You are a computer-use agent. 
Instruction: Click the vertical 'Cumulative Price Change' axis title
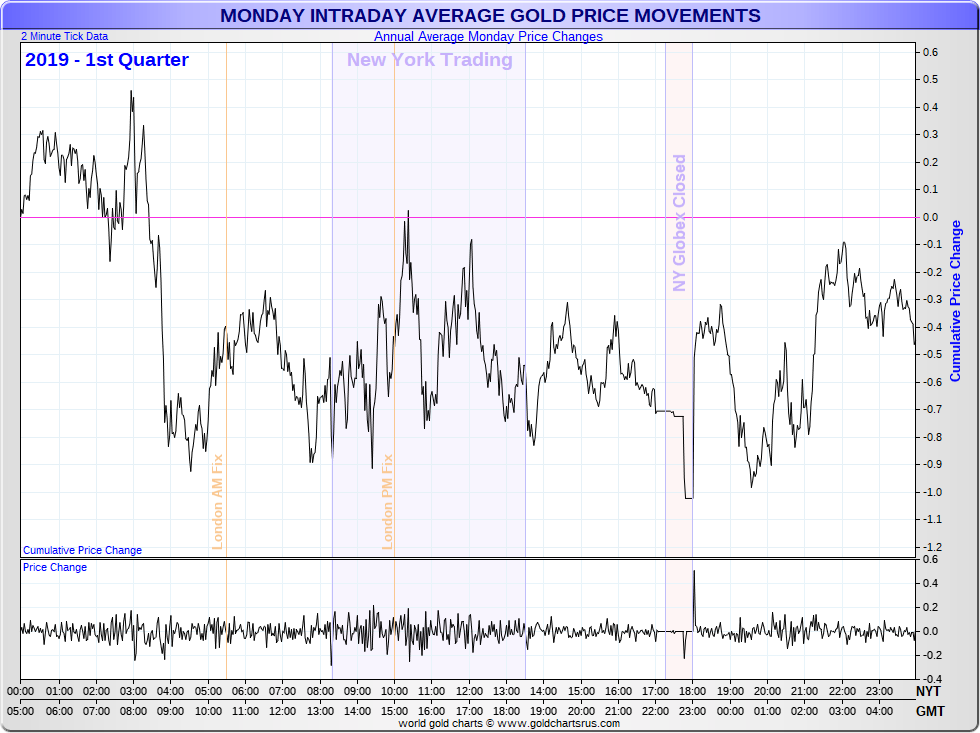point(955,301)
